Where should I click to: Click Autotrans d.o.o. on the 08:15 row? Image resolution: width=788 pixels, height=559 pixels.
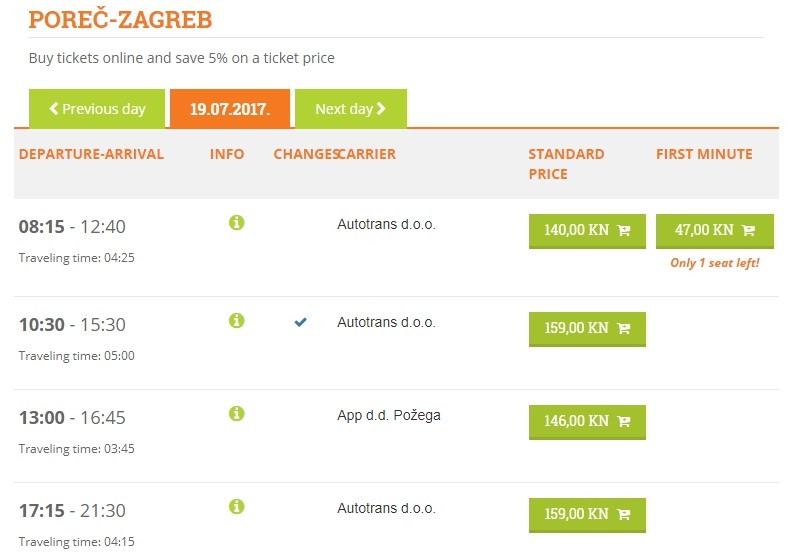386,224
